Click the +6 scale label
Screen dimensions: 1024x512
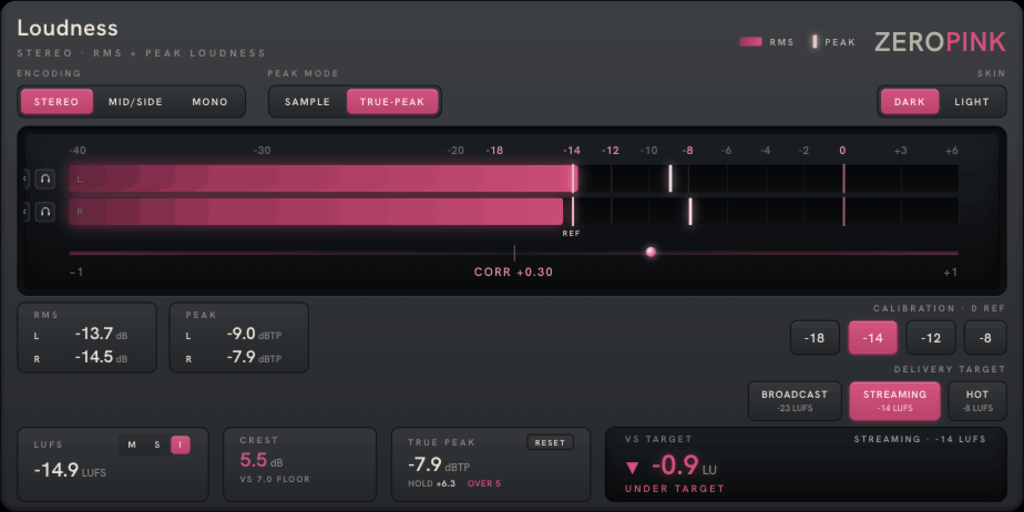click(952, 151)
